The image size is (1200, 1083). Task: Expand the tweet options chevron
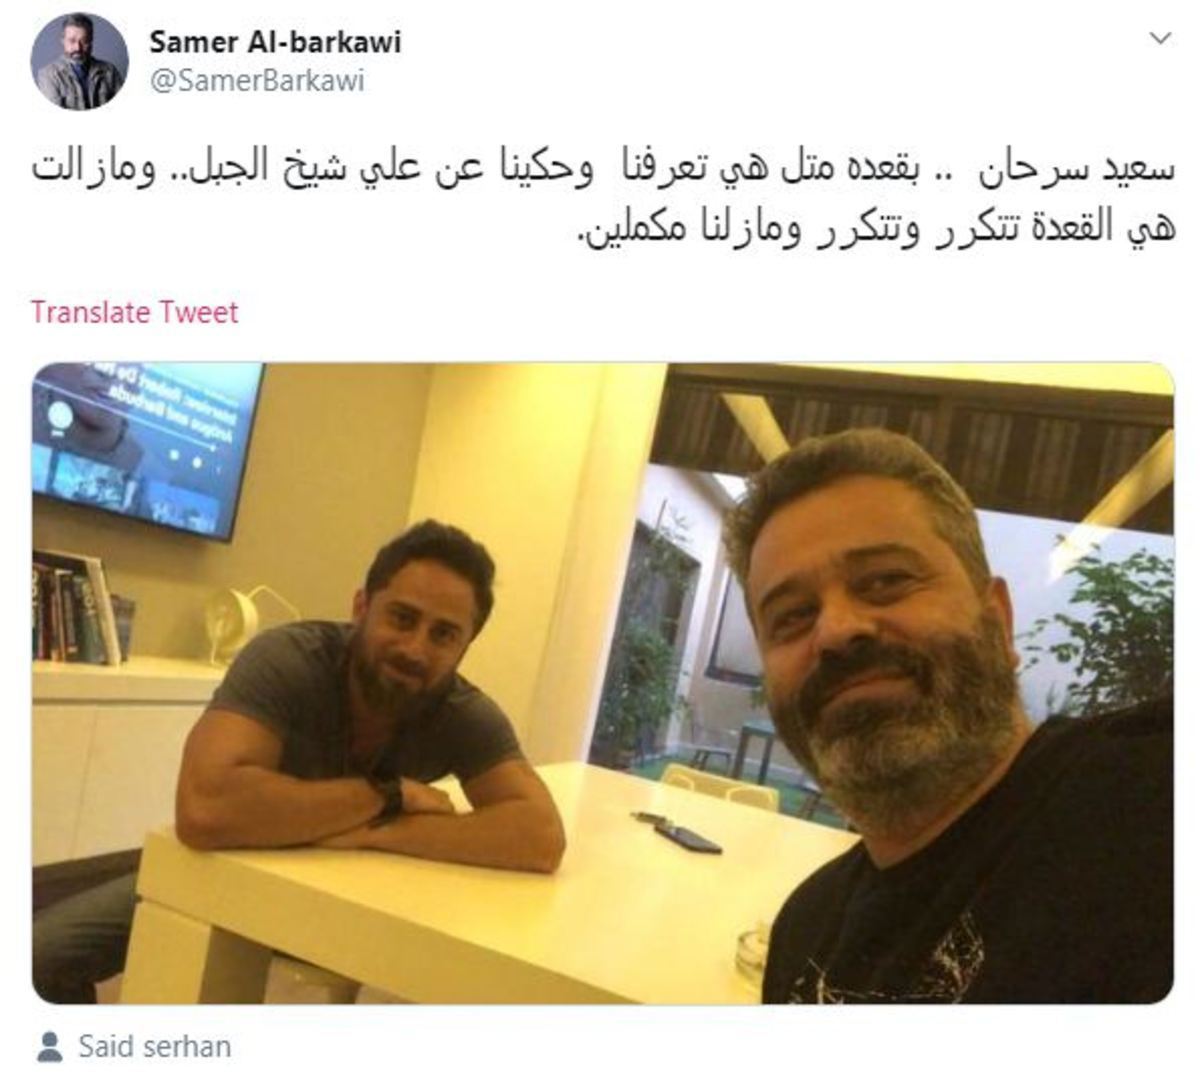(x=1160, y=39)
